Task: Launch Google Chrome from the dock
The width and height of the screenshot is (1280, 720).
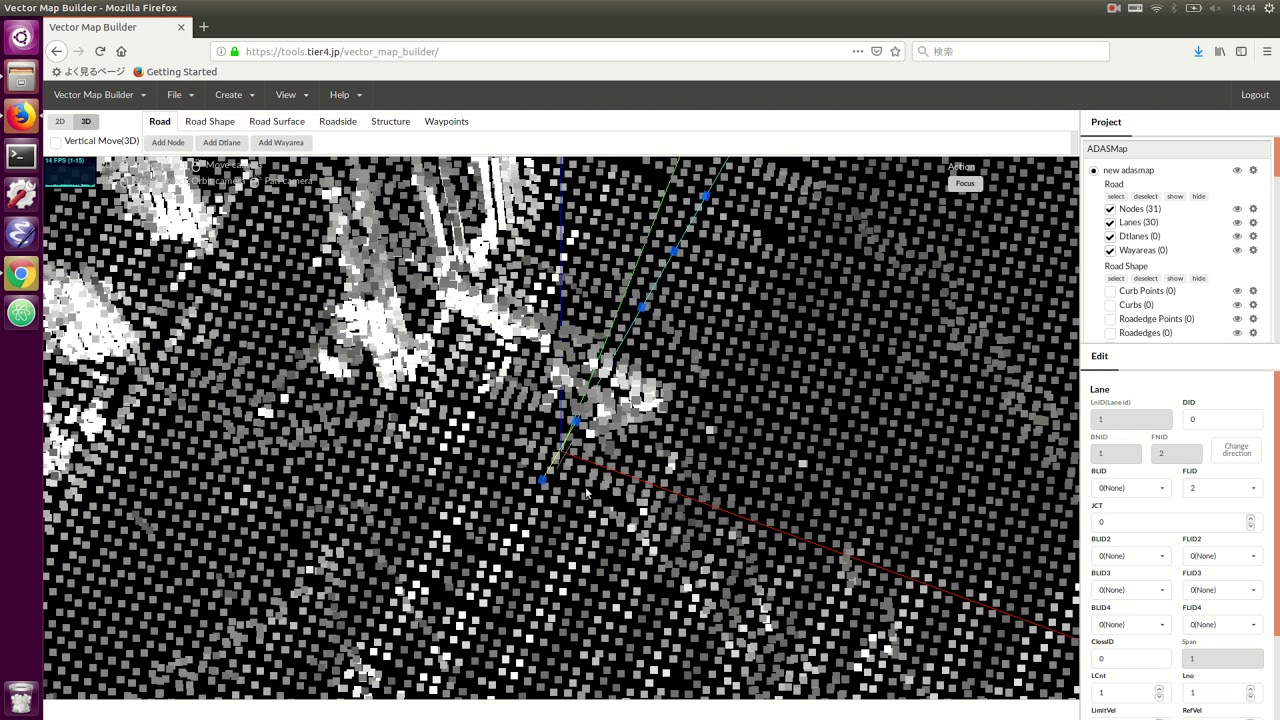Action: pos(21,274)
